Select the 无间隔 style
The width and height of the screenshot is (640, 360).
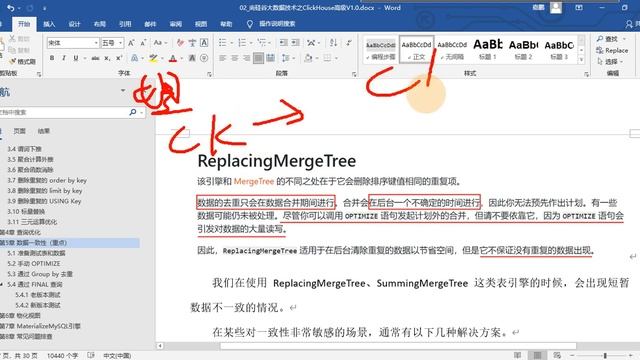click(x=452, y=50)
